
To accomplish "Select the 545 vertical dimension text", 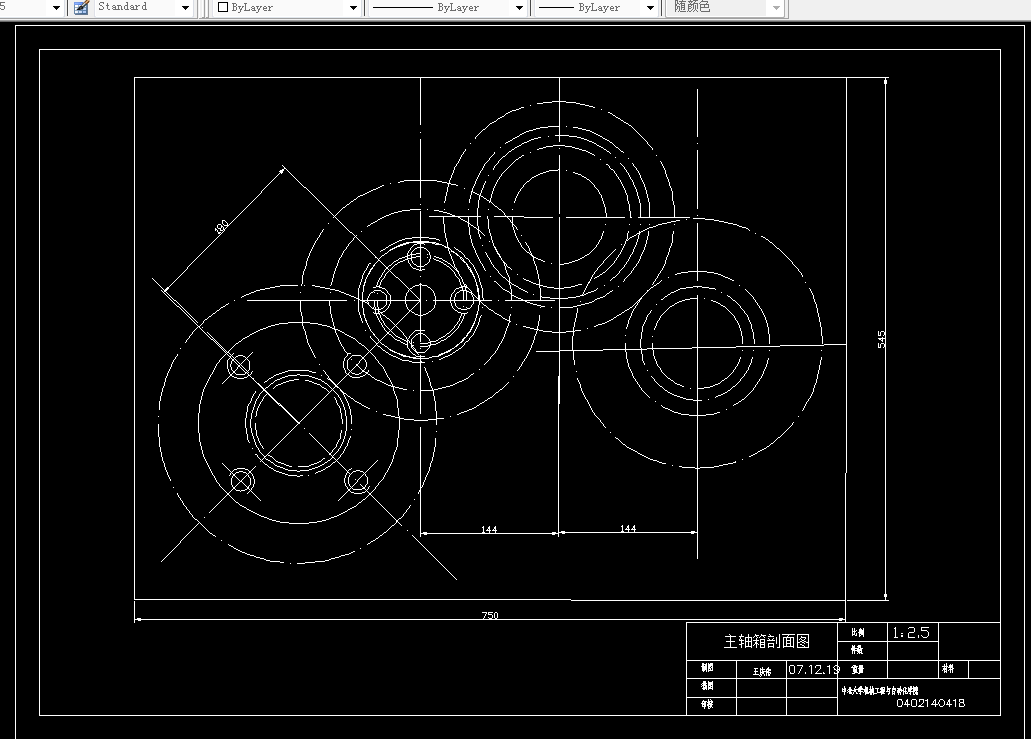I will click(x=881, y=339).
